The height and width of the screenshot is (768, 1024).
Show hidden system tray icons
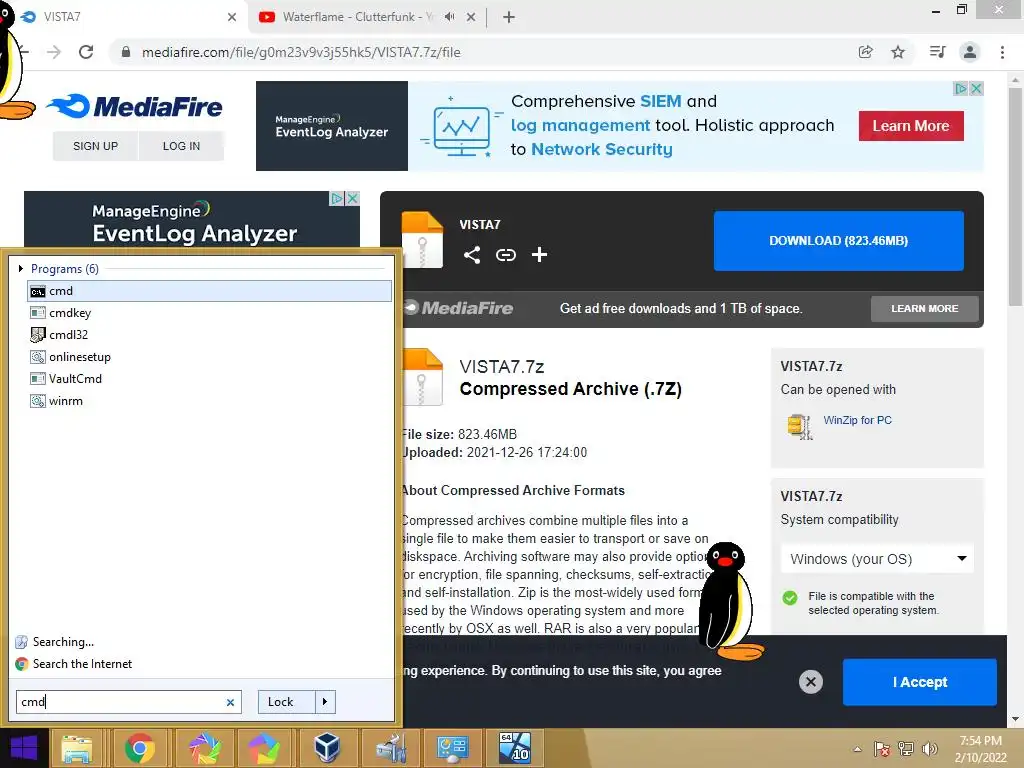click(857, 749)
